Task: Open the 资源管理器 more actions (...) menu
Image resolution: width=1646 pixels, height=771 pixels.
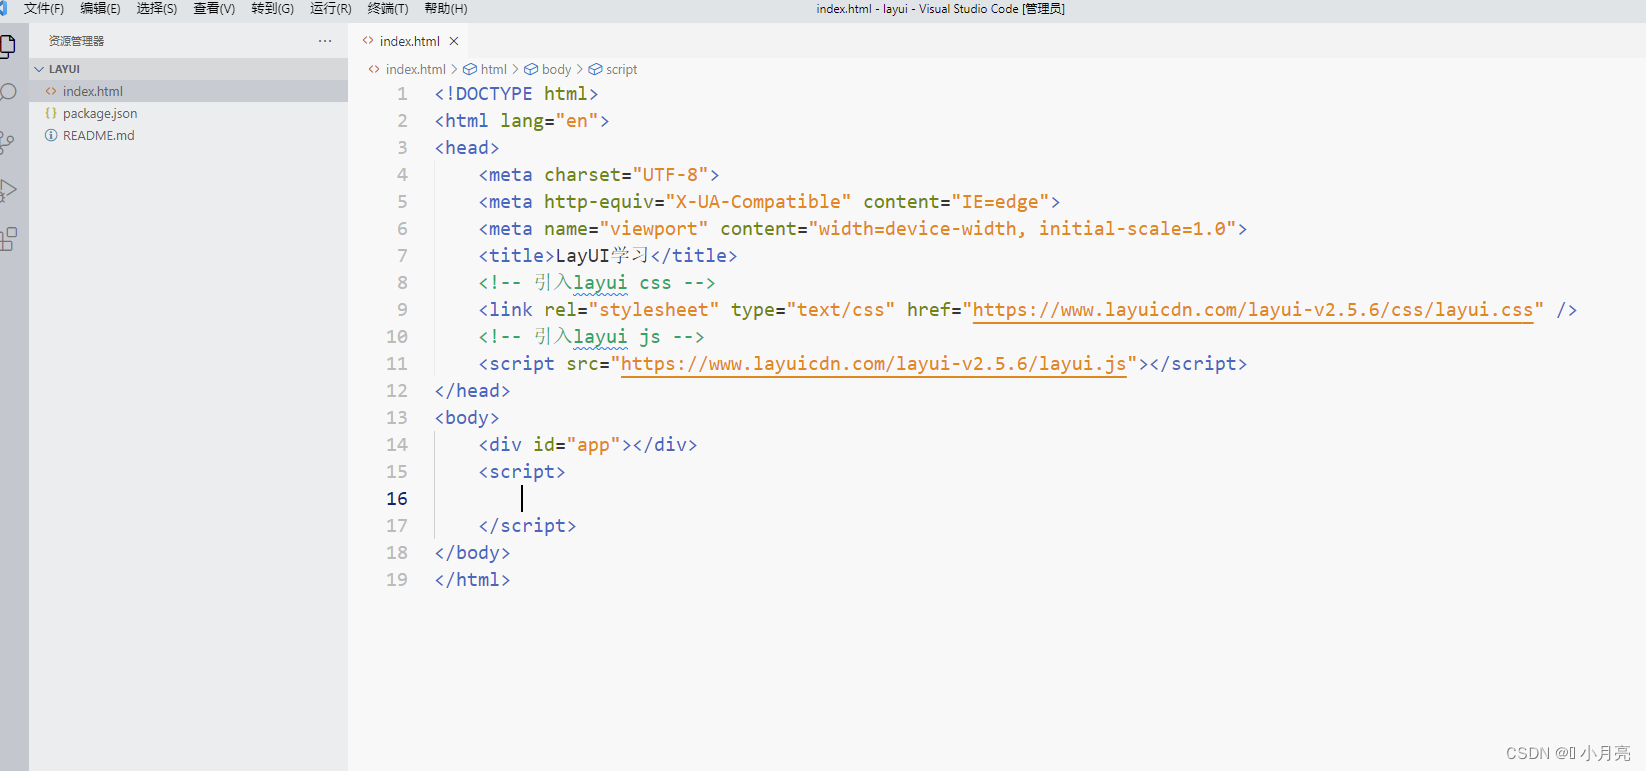Action: (x=325, y=41)
